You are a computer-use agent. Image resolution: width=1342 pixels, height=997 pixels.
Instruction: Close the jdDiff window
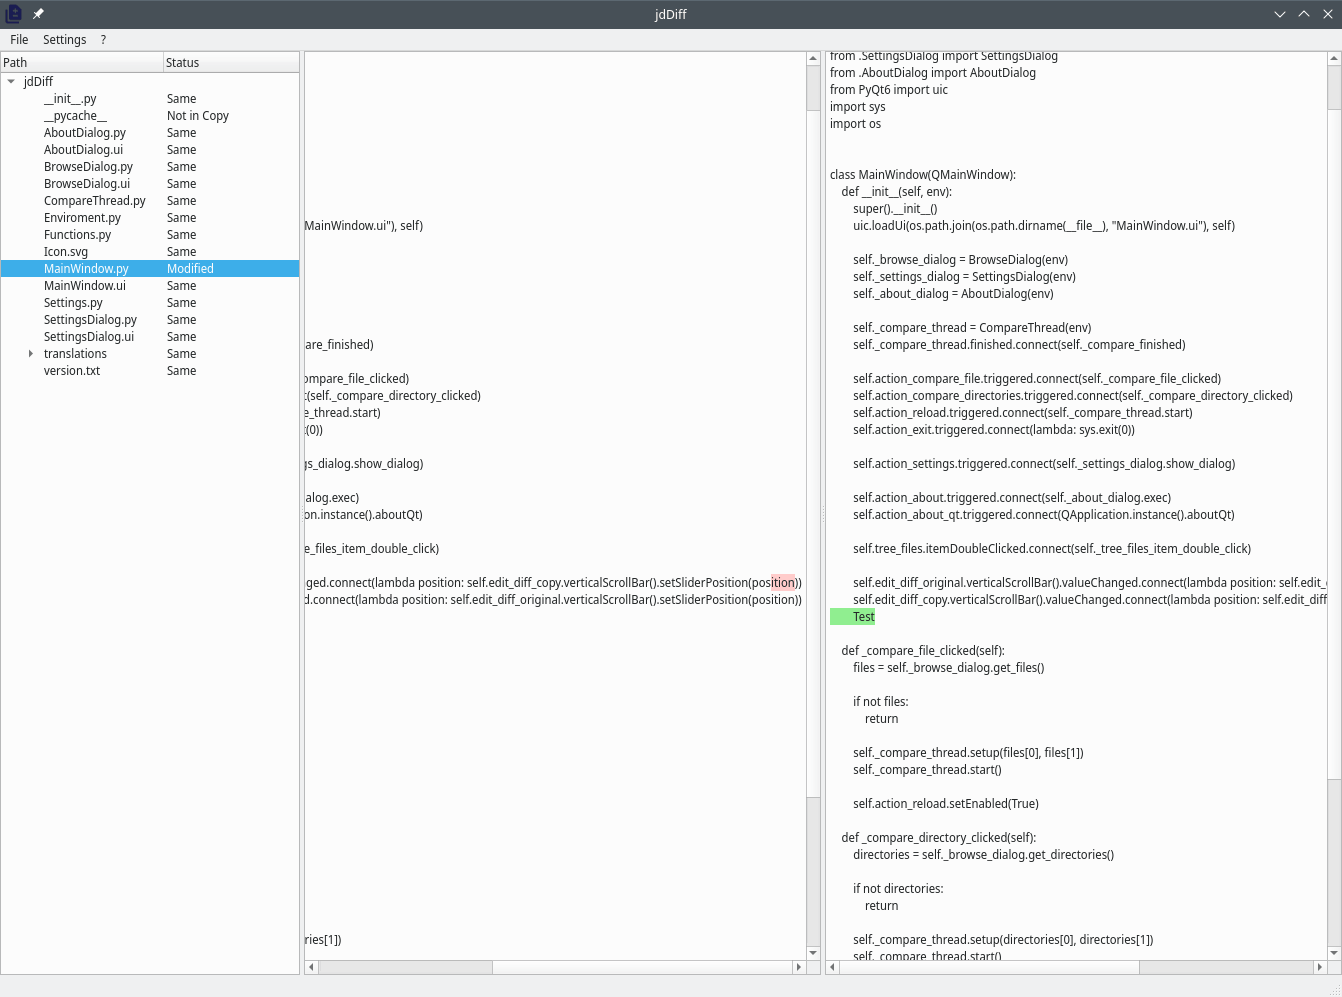[x=1327, y=14]
